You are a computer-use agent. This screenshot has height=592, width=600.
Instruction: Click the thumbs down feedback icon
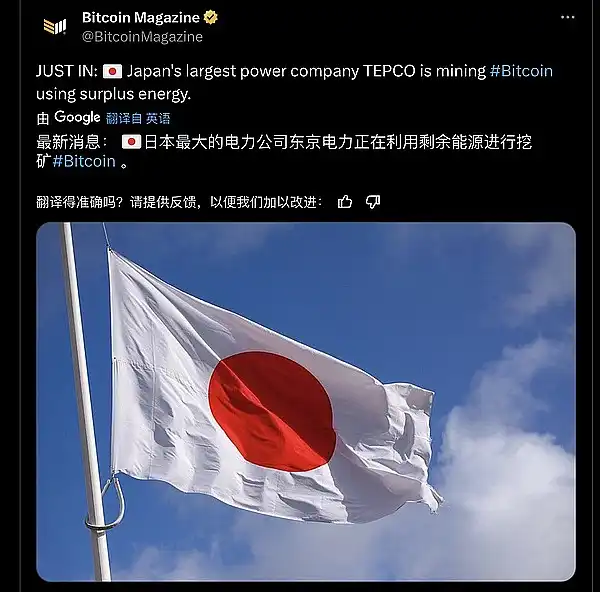(x=373, y=201)
